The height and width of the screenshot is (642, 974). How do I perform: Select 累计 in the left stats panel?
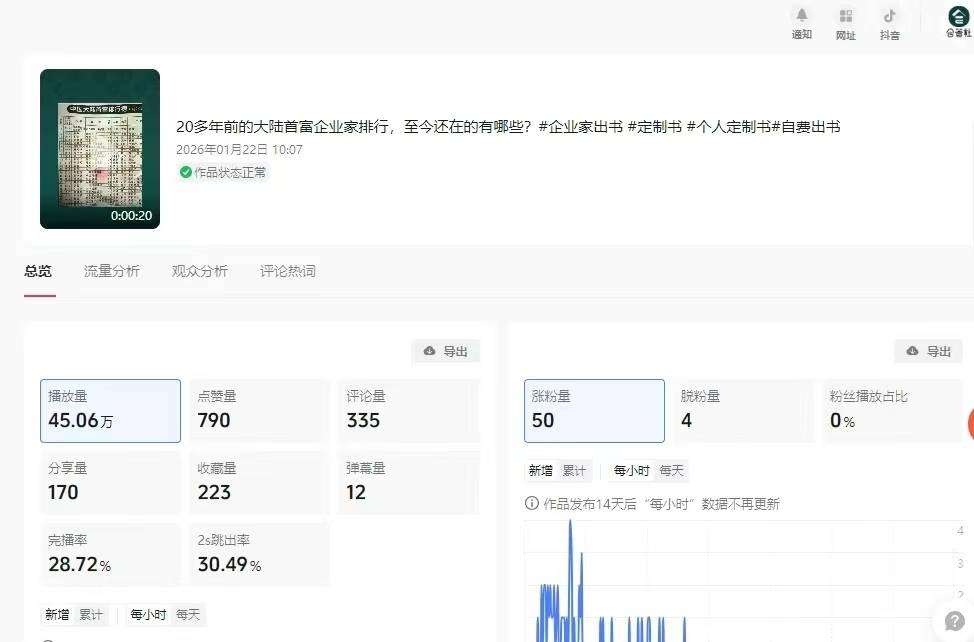[x=91, y=614]
